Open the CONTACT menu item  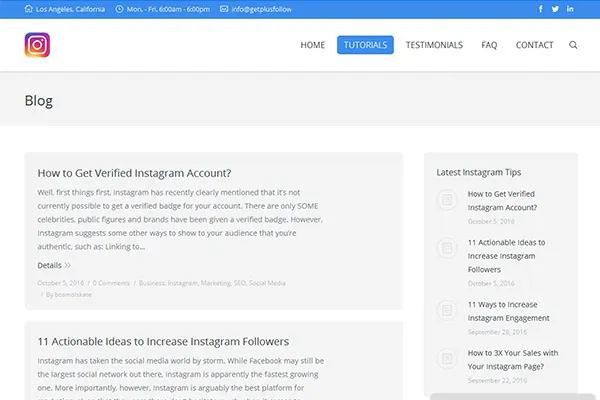tap(534, 45)
